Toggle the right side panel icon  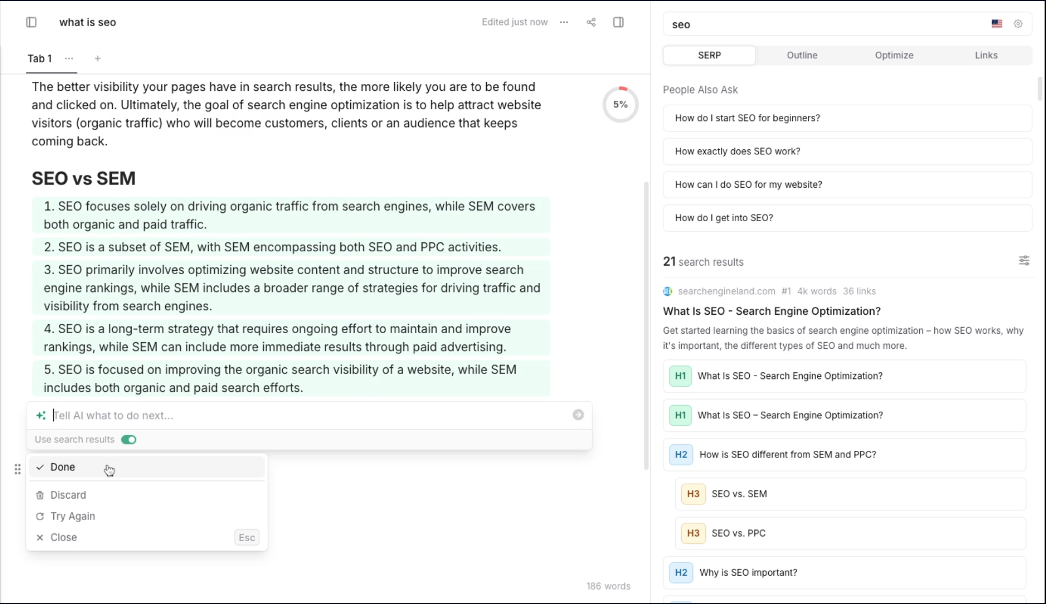click(618, 22)
